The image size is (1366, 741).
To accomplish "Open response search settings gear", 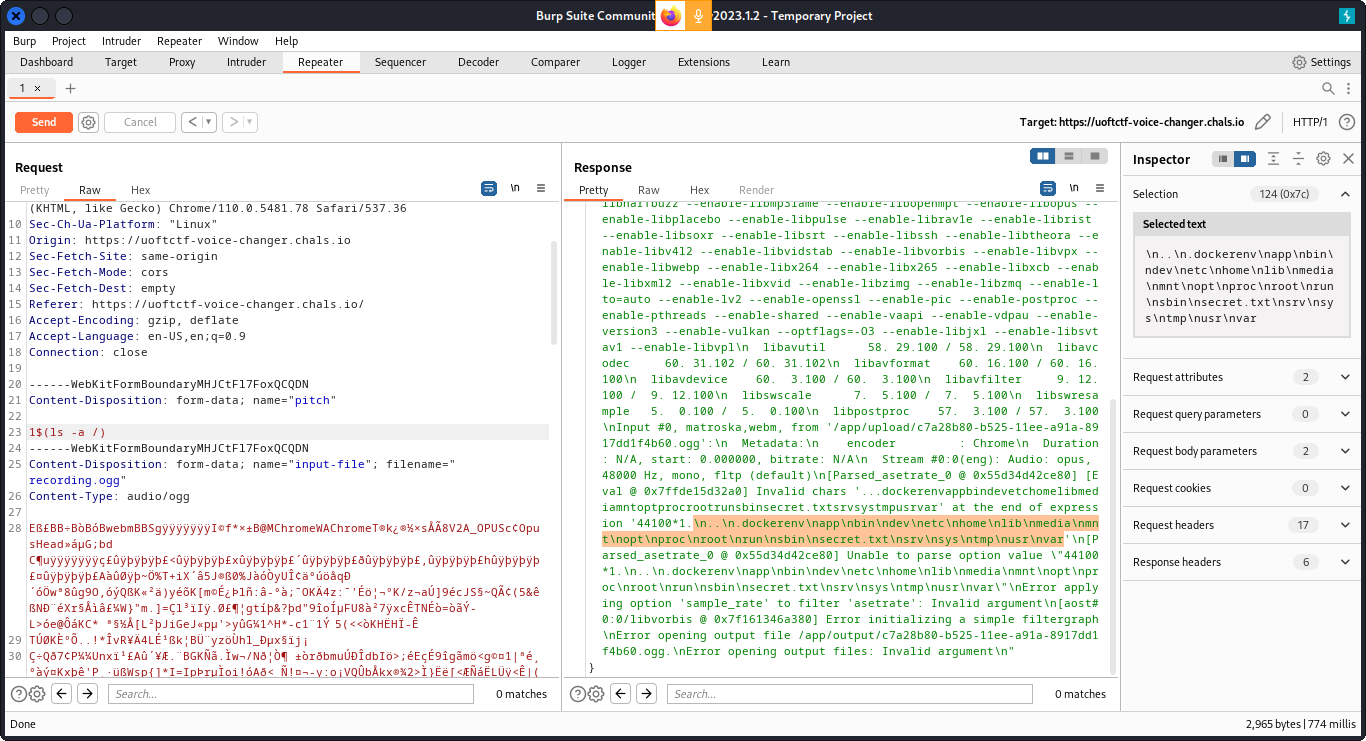I will pos(596,694).
